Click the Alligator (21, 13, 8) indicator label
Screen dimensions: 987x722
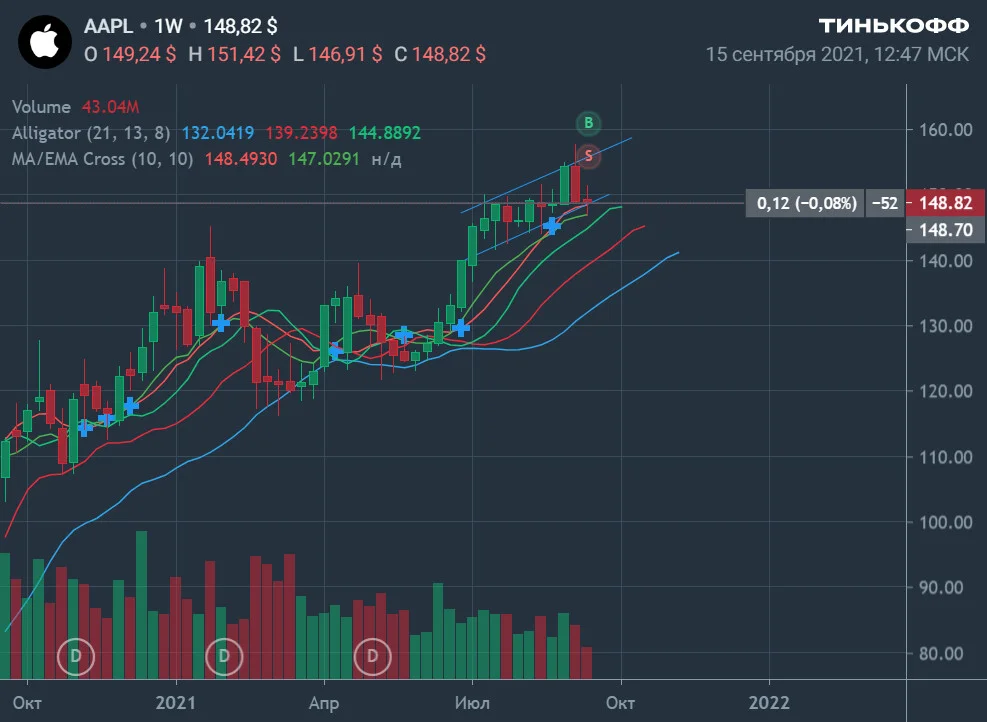(91, 133)
